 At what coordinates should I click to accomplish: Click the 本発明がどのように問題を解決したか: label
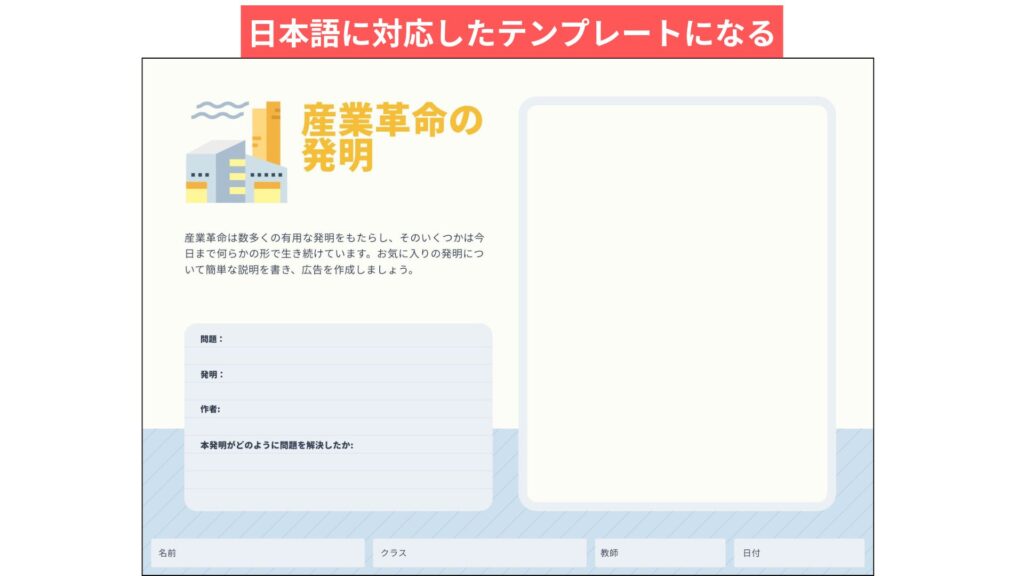[276, 445]
